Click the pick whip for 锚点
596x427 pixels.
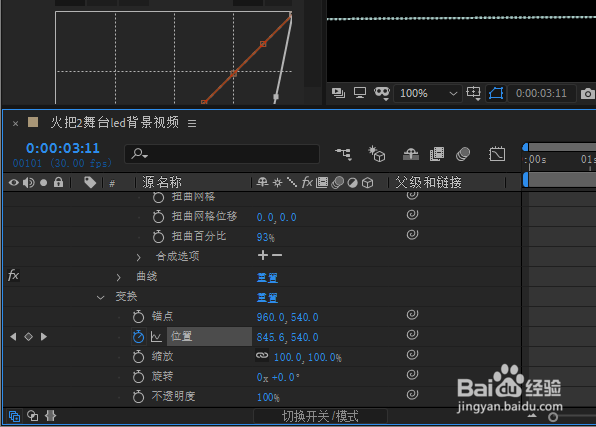point(412,315)
